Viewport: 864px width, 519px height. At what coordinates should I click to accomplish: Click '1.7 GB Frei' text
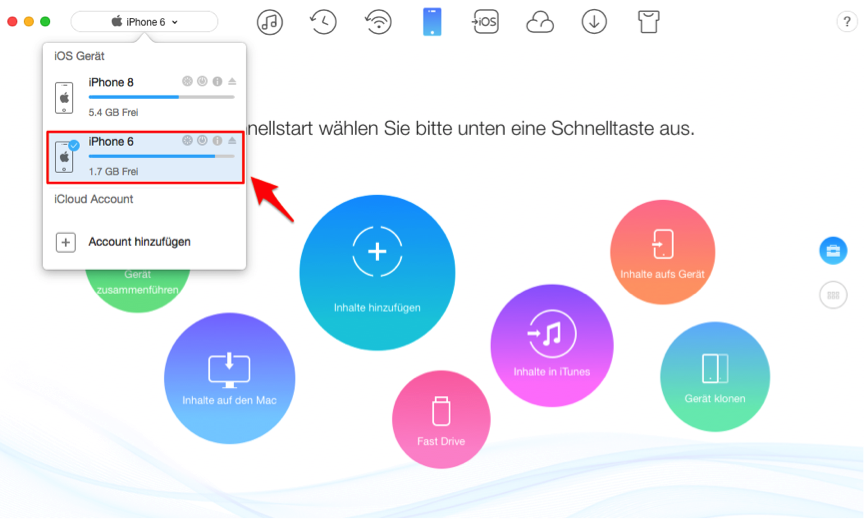(x=114, y=172)
